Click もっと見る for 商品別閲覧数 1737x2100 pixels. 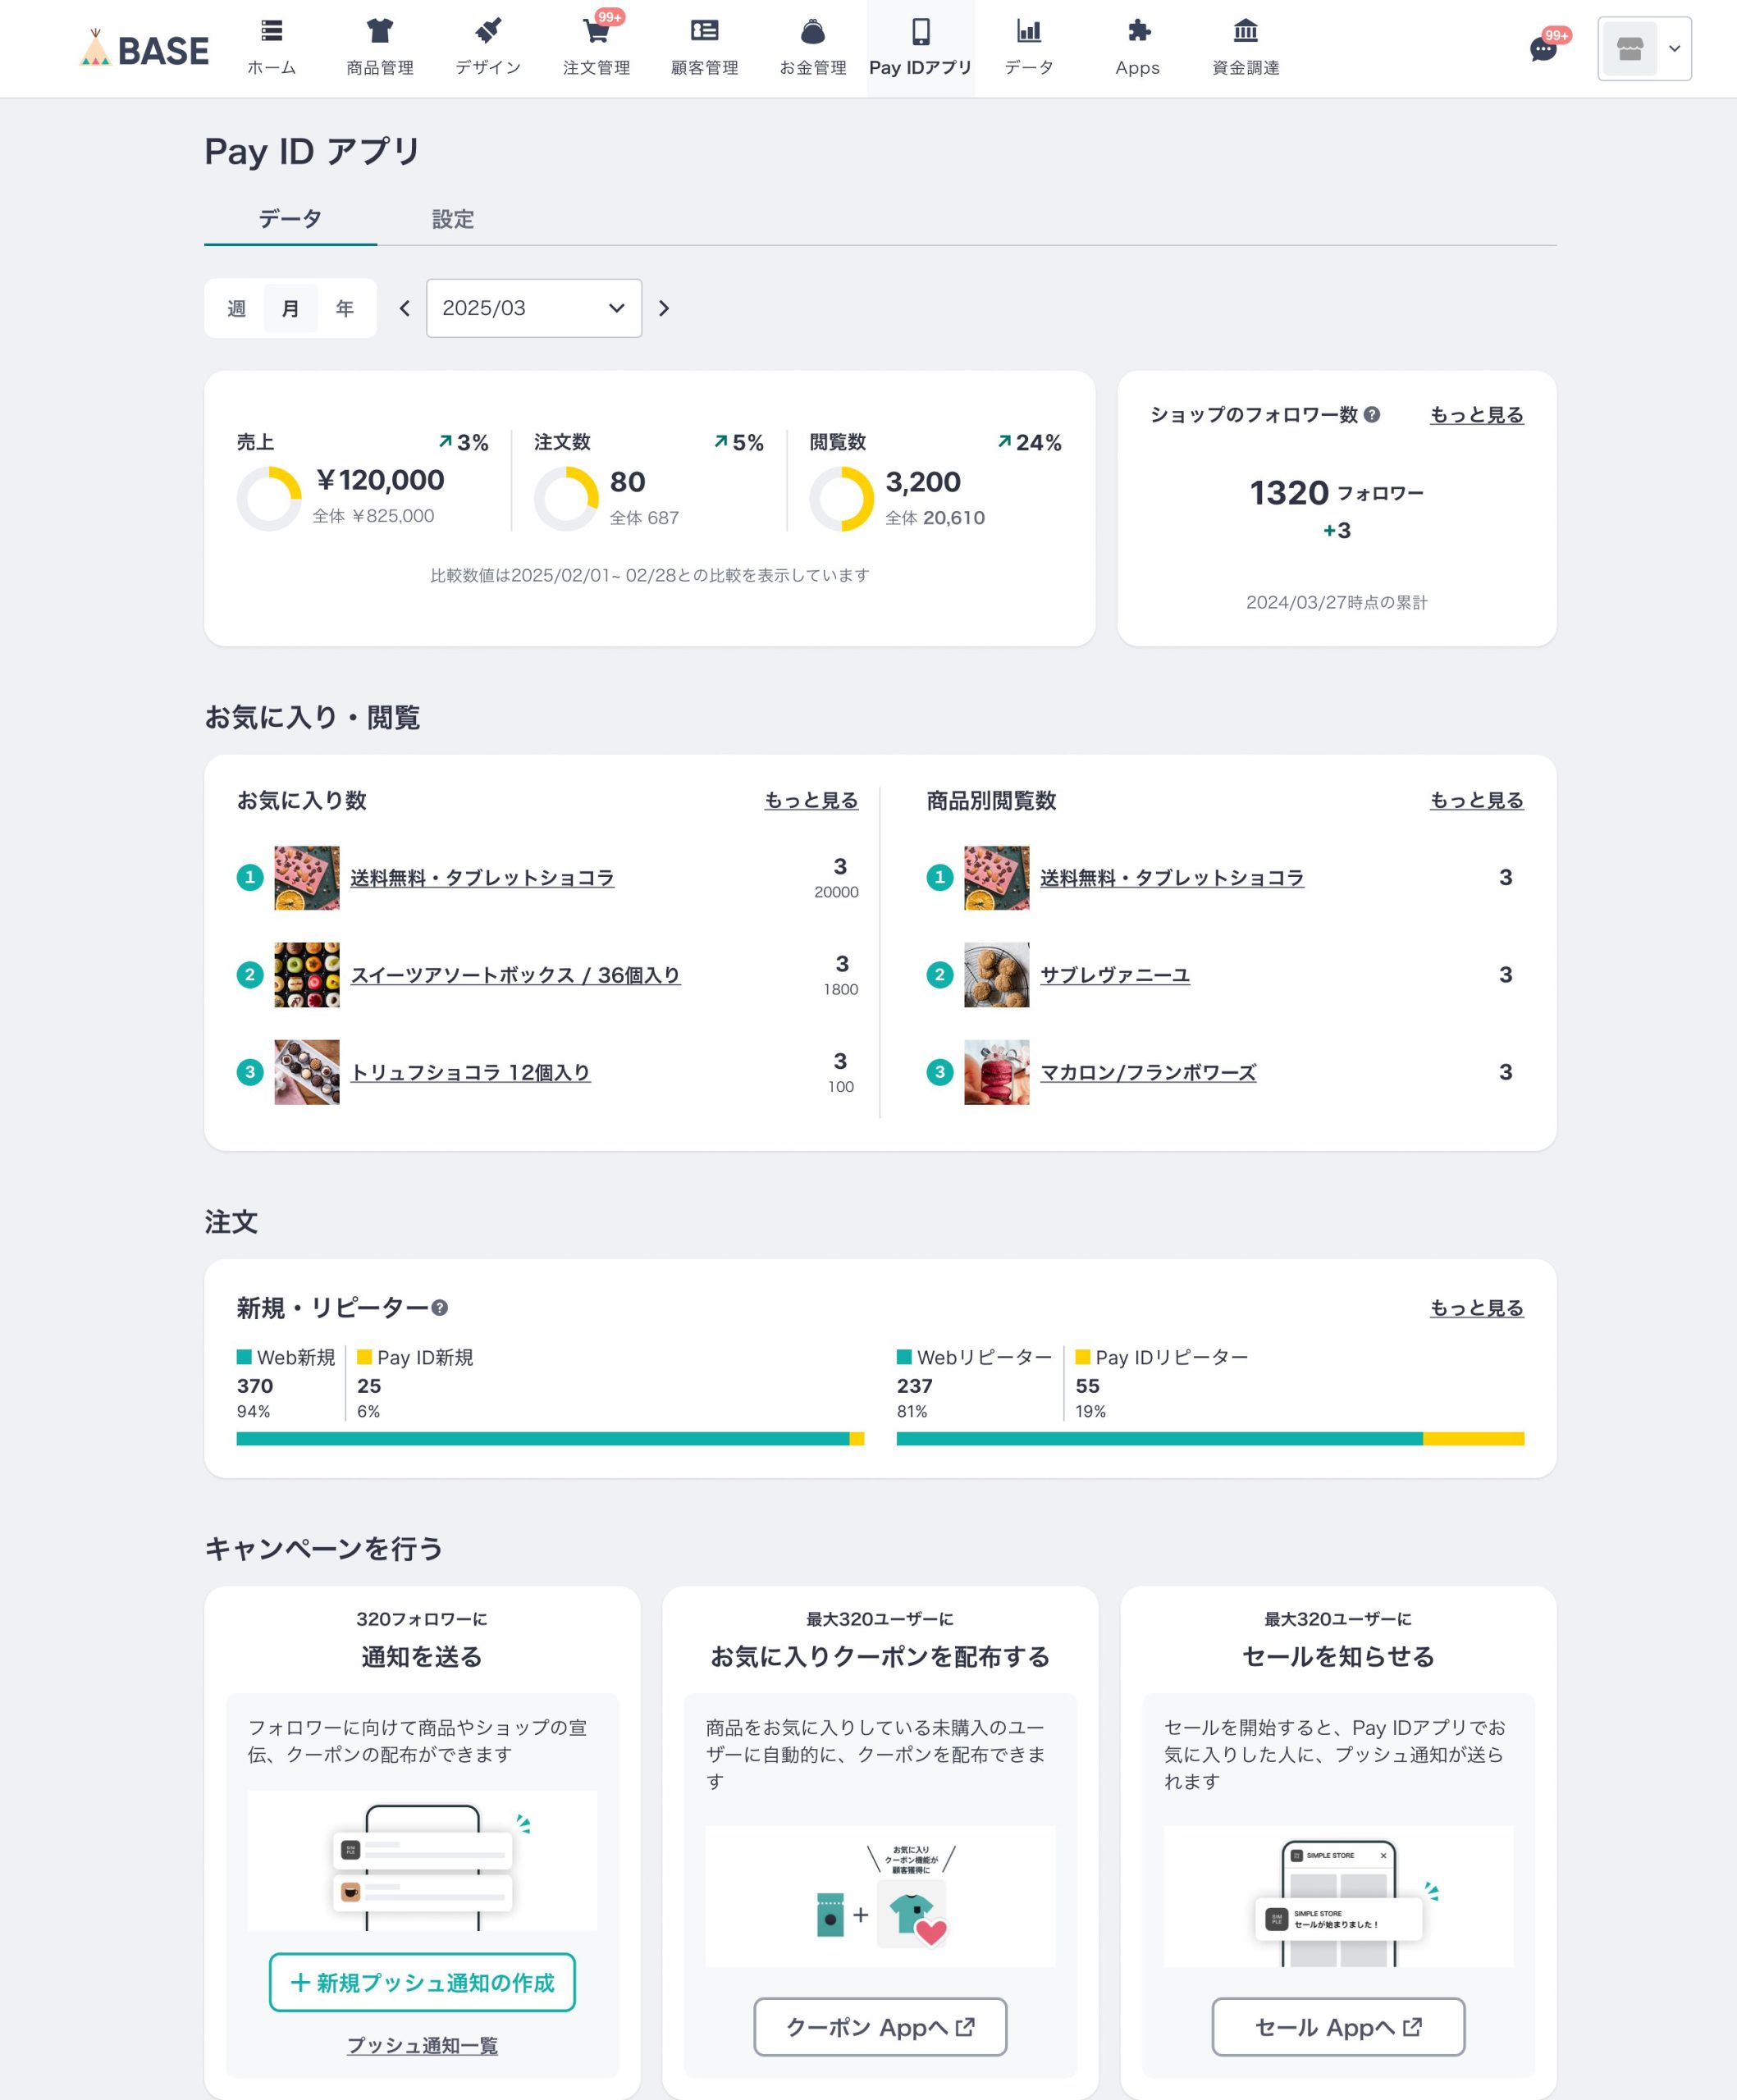1476,800
